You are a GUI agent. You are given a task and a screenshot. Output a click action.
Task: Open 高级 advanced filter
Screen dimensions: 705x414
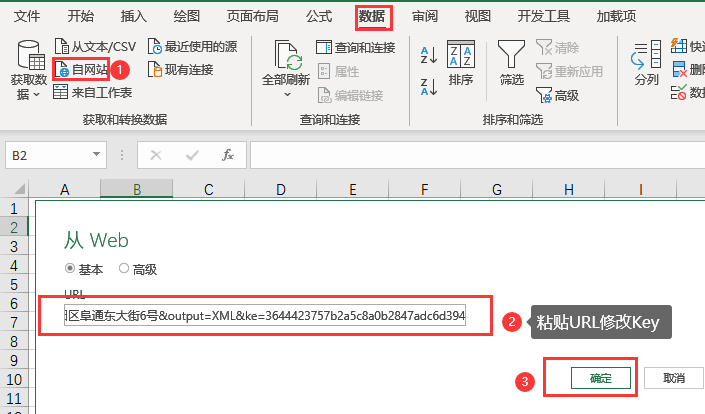[558, 95]
